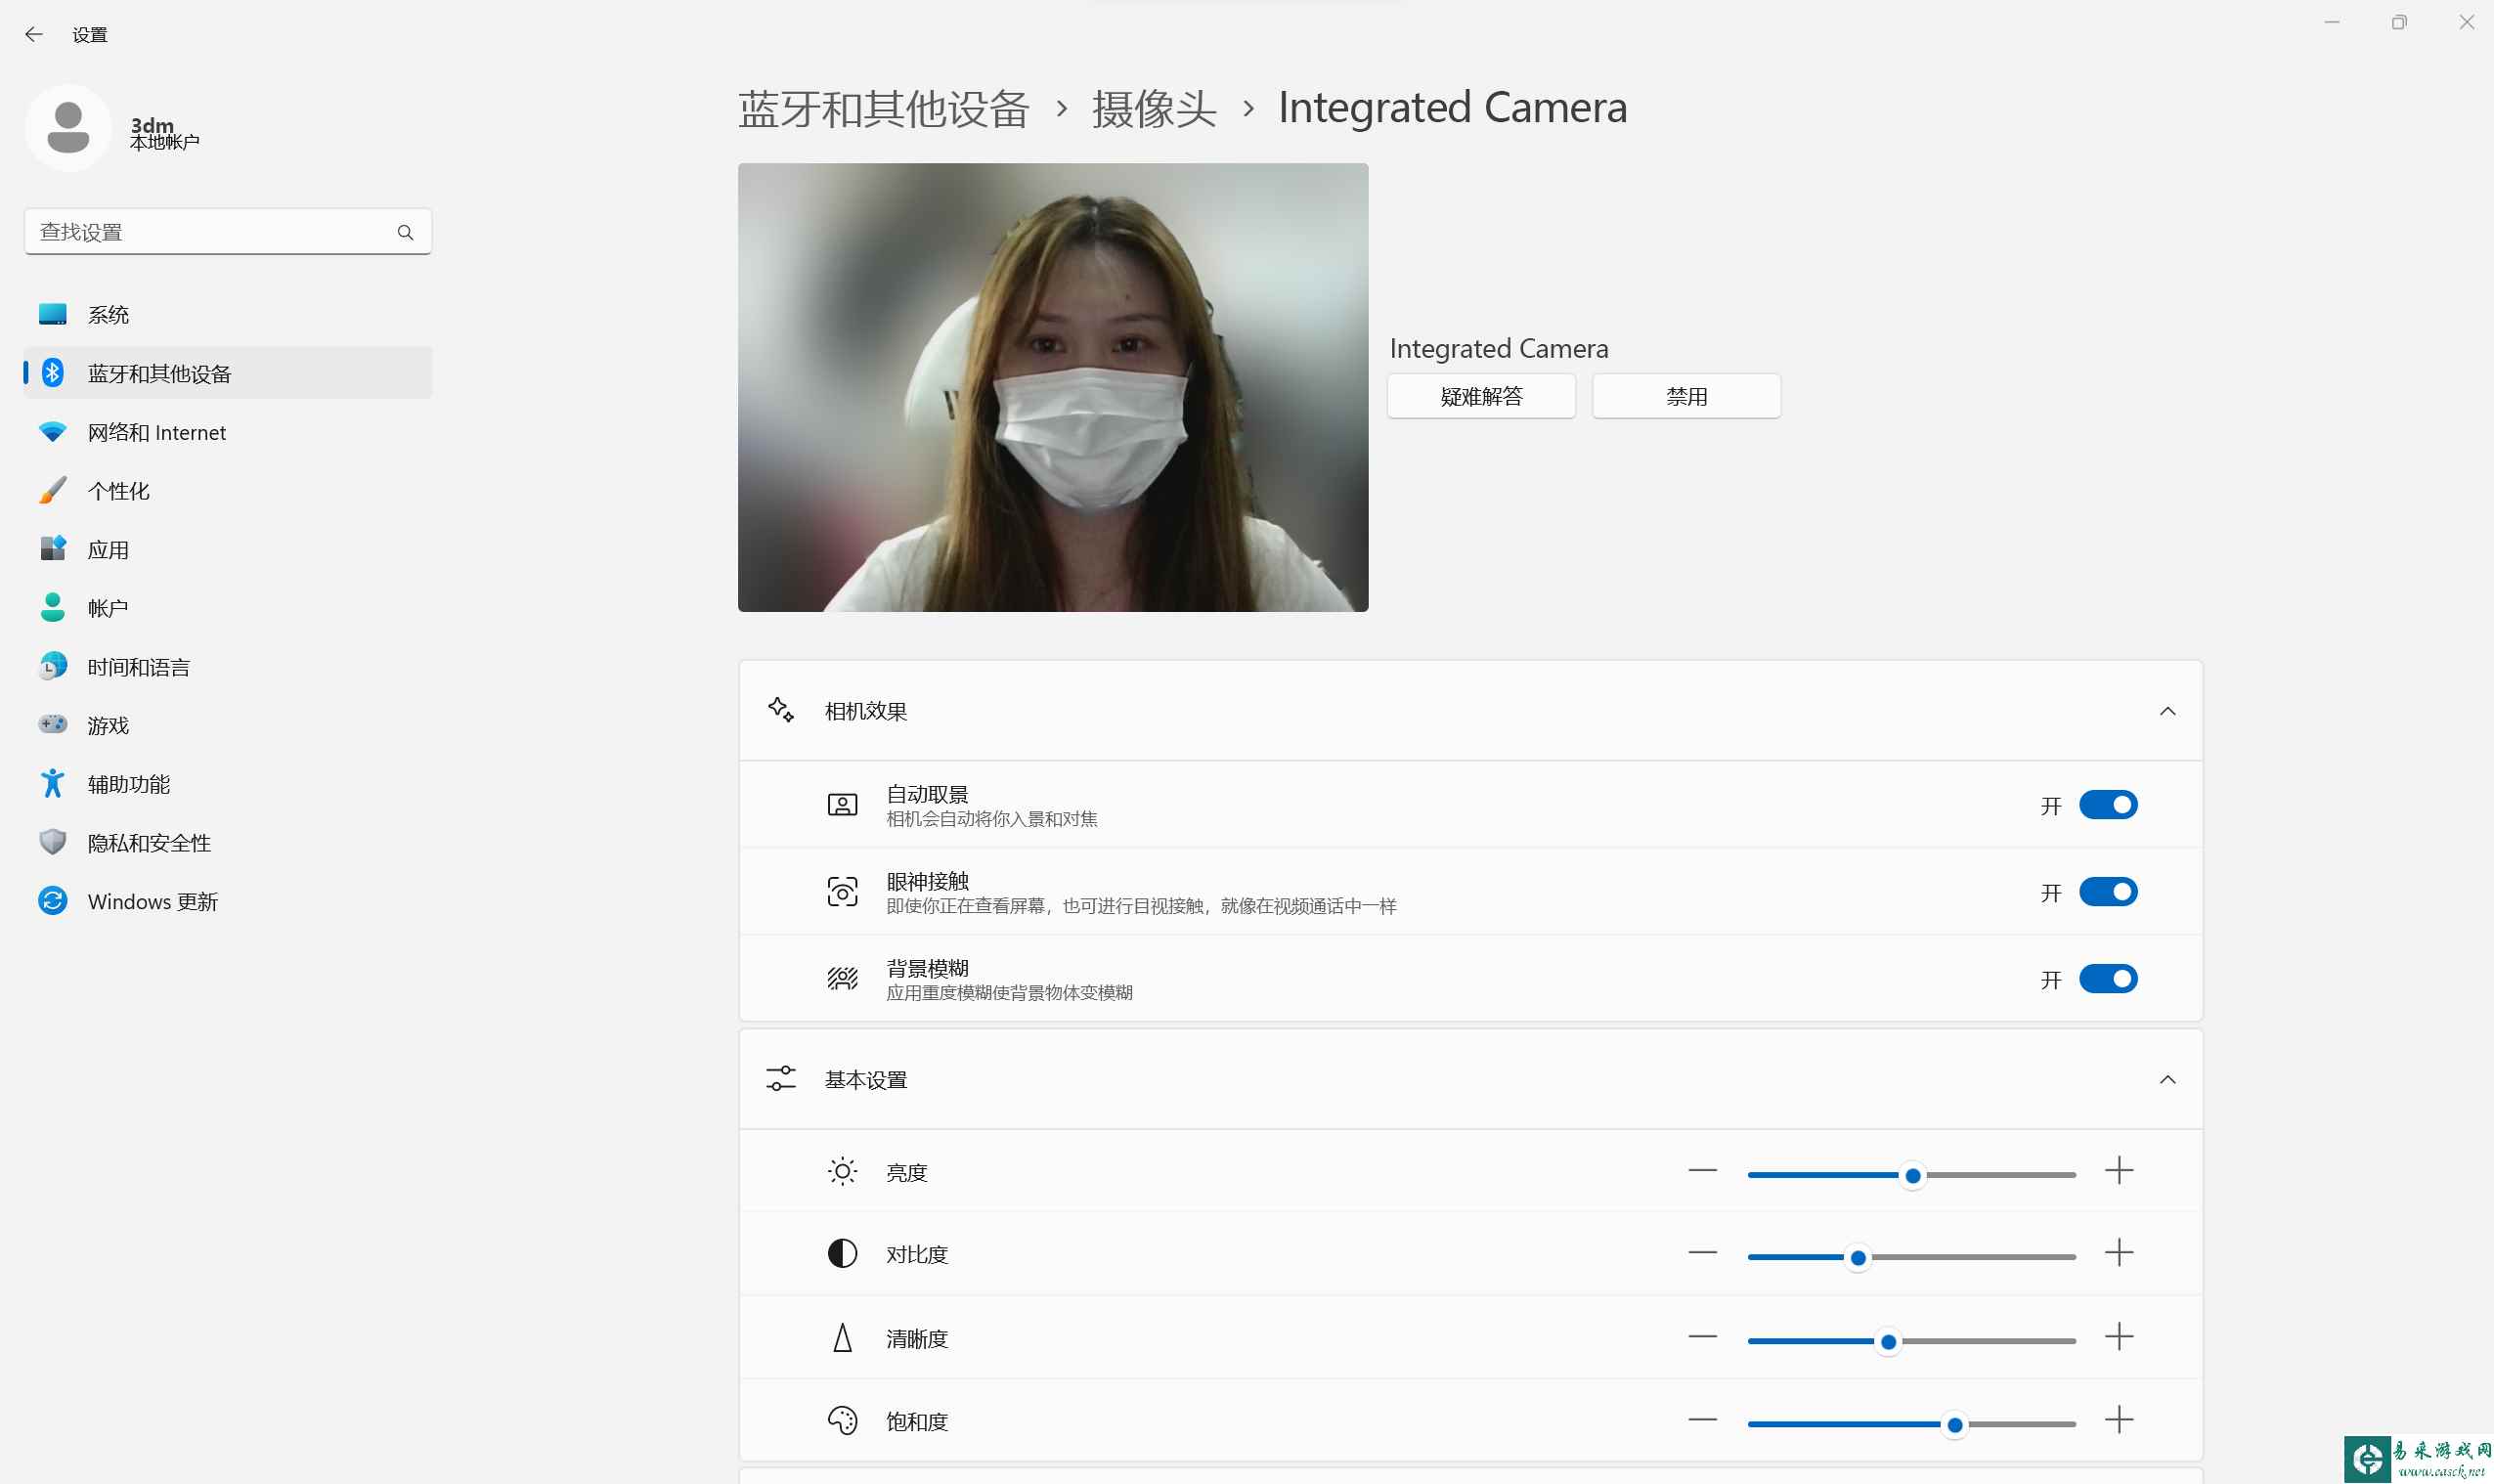Navigate to 蓝牙和其他设备 breadcrumb
This screenshot has height=1484, width=2494.
(883, 108)
